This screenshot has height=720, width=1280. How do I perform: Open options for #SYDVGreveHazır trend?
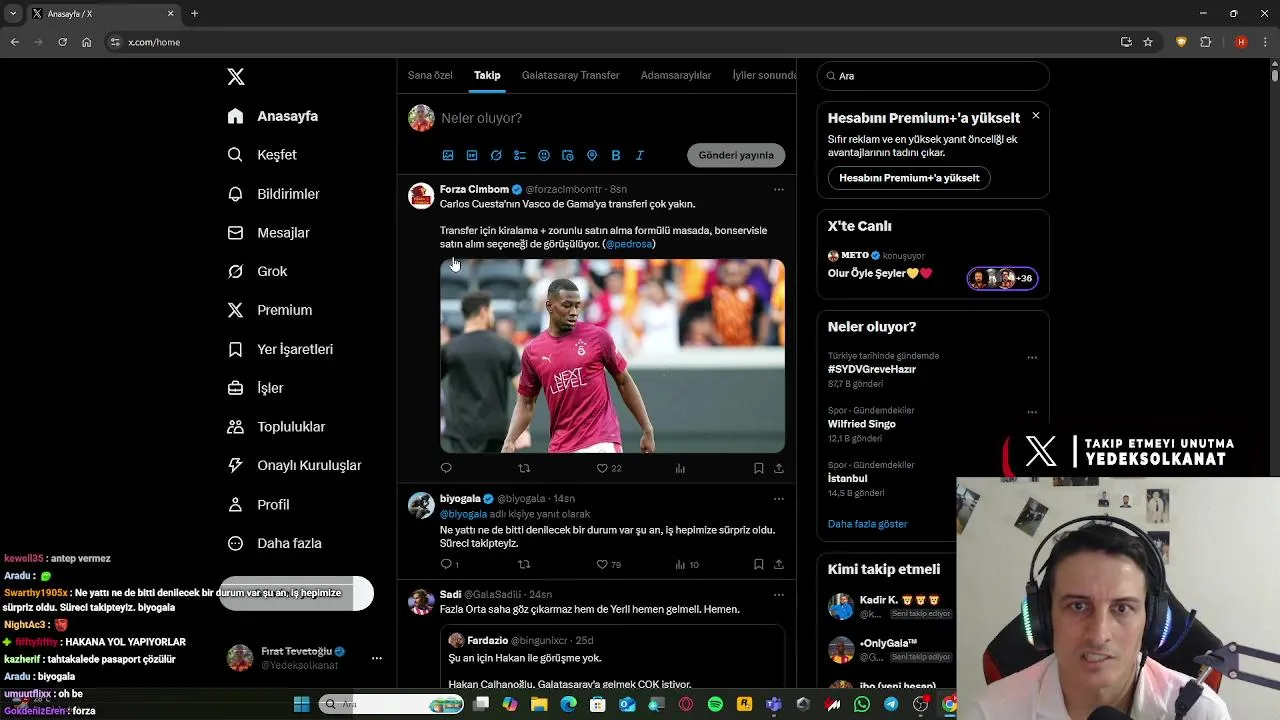click(1032, 358)
